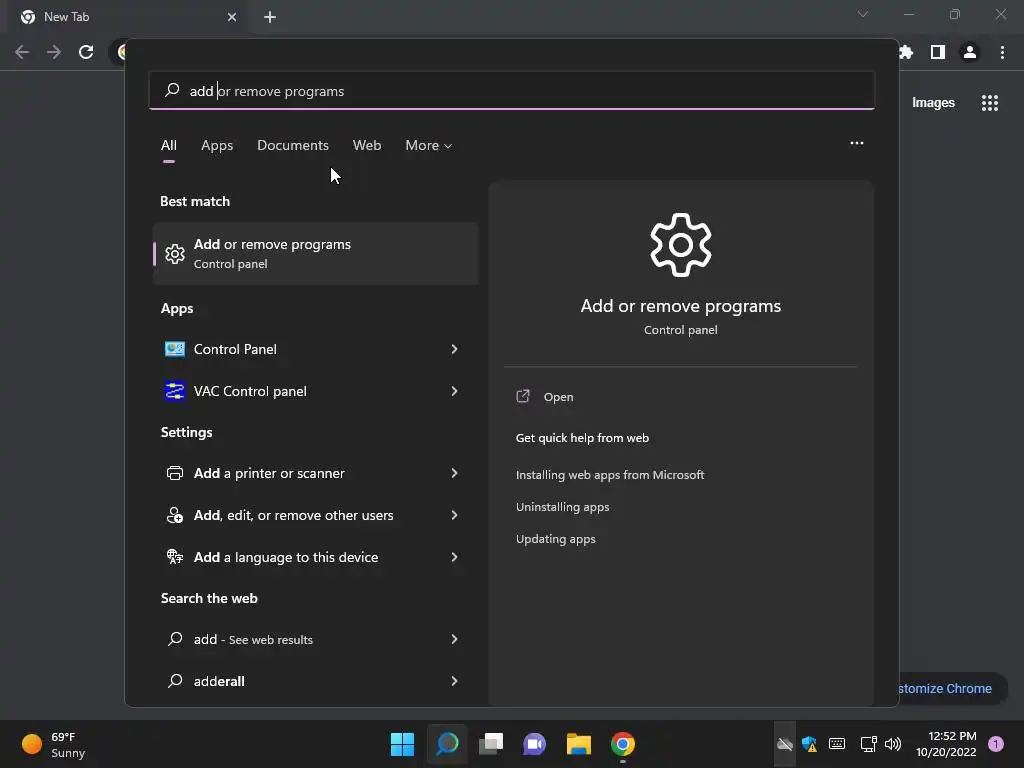Select the New Tab browser tab

click(128, 18)
